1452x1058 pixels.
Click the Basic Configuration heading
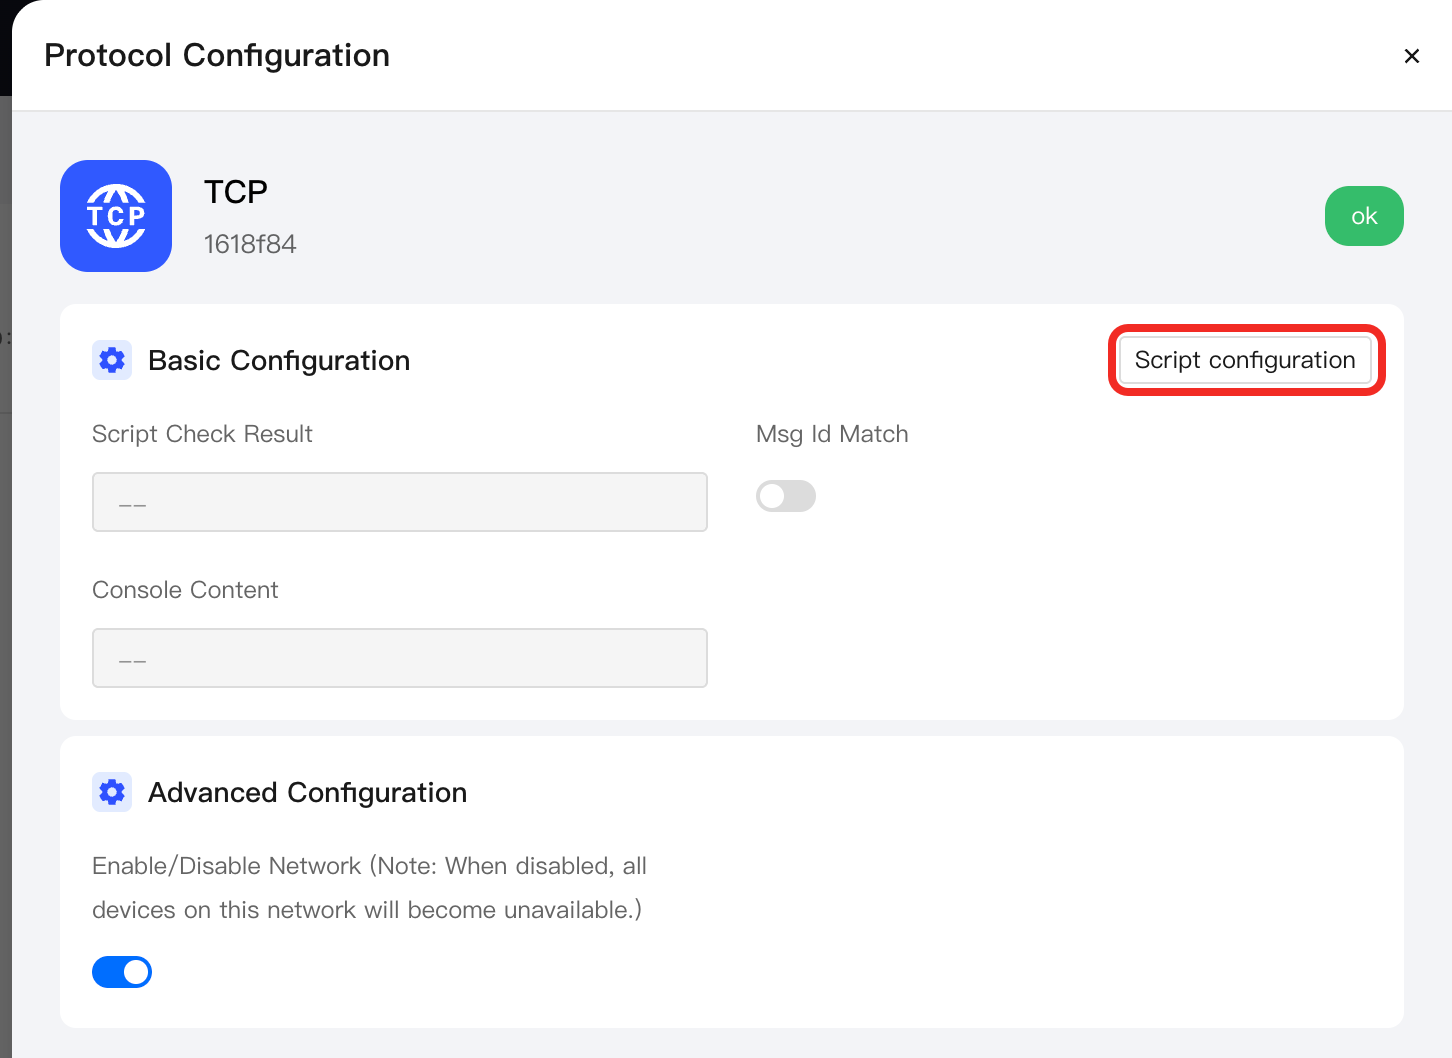(x=279, y=360)
